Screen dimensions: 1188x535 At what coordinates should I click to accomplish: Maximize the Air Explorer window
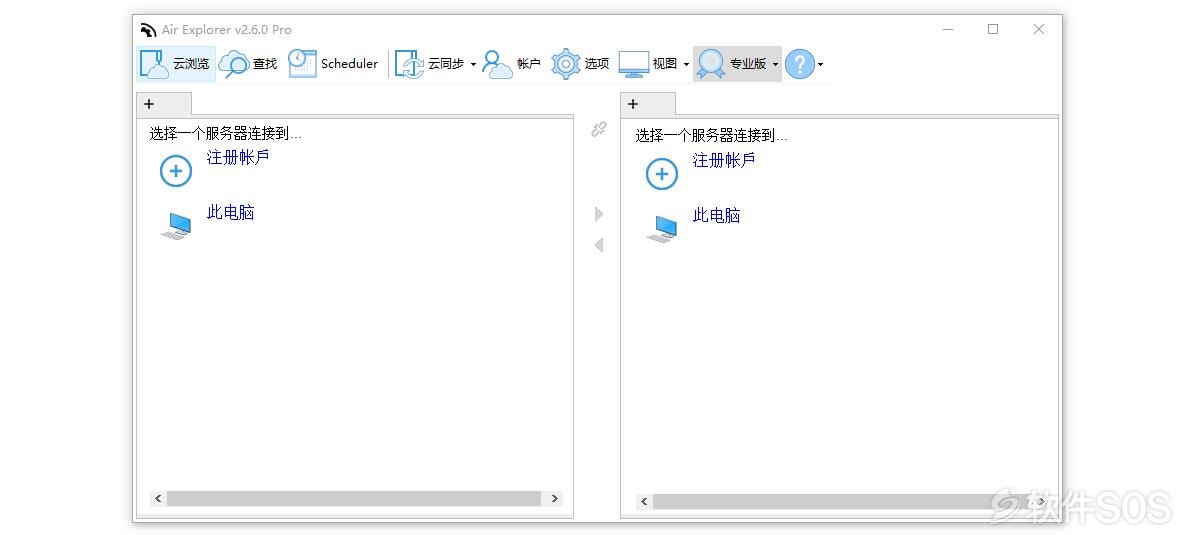tap(993, 30)
